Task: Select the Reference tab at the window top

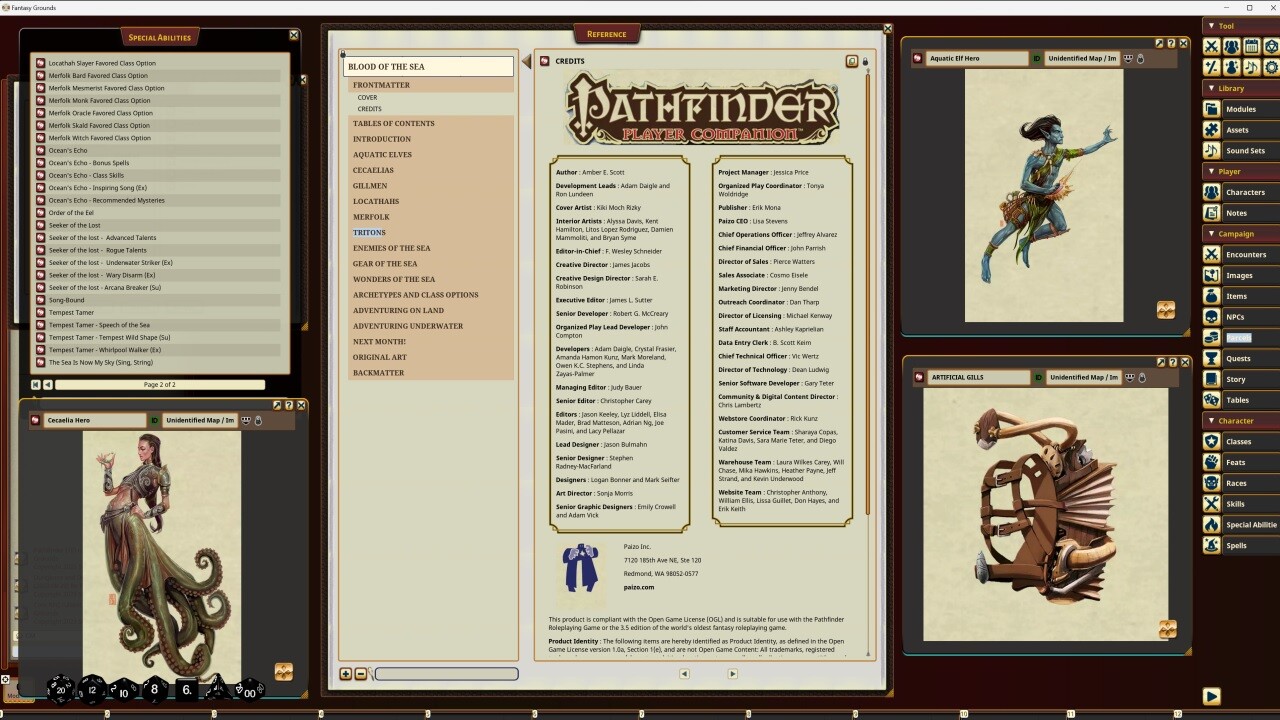Action: point(607,33)
